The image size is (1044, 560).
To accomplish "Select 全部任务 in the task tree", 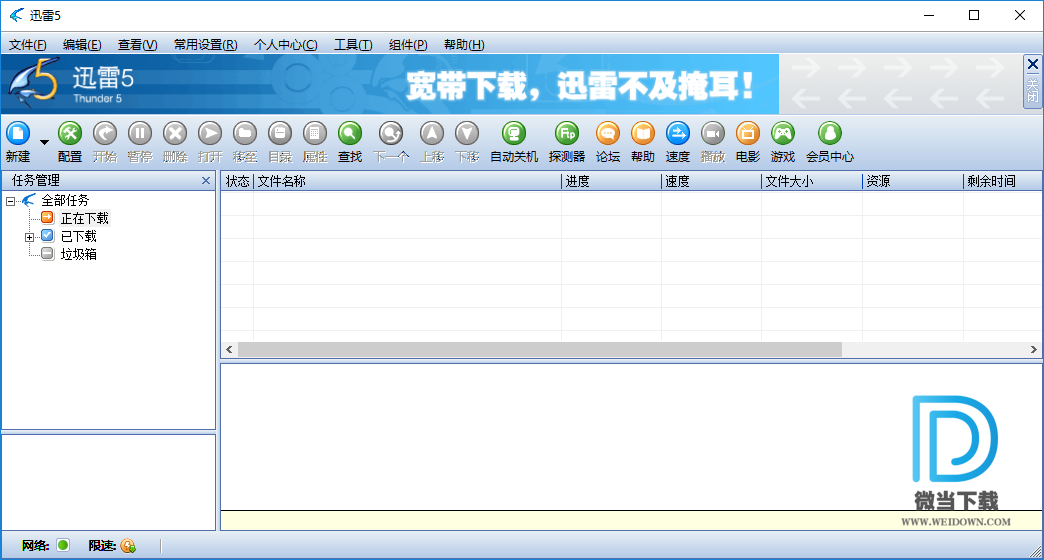I will 65,200.
